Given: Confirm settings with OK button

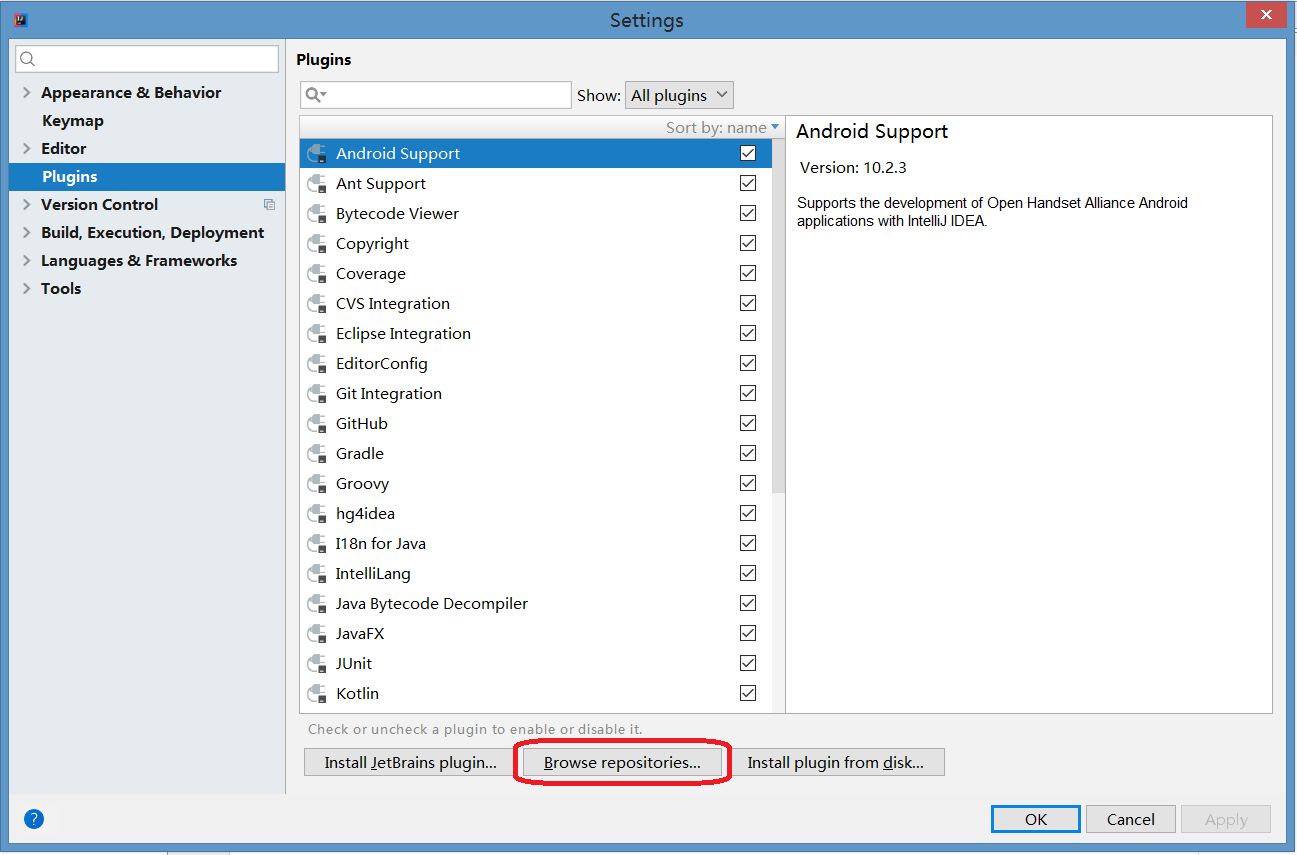Looking at the screenshot, I should click(1036, 819).
